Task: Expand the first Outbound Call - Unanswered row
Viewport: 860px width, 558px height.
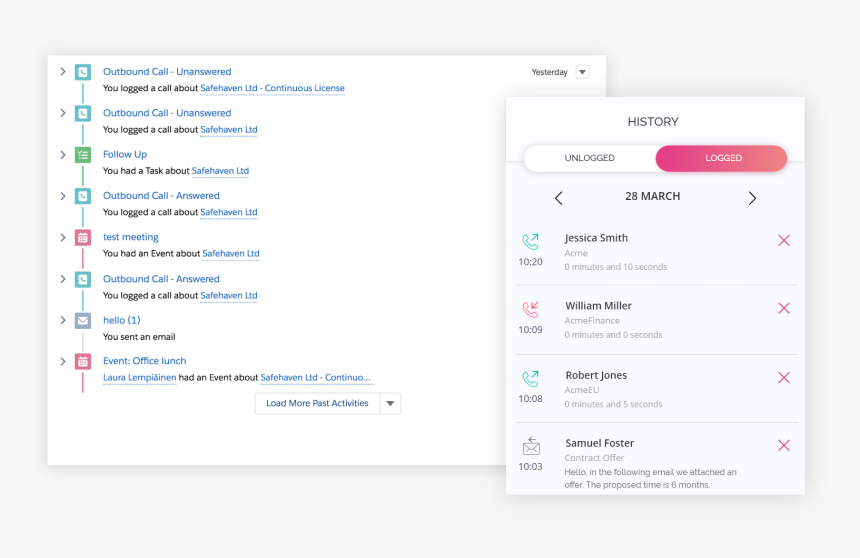Action: (63, 71)
